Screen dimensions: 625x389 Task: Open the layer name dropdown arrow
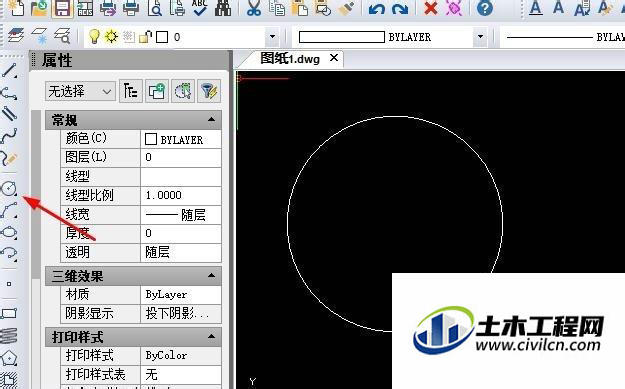[x=272, y=37]
